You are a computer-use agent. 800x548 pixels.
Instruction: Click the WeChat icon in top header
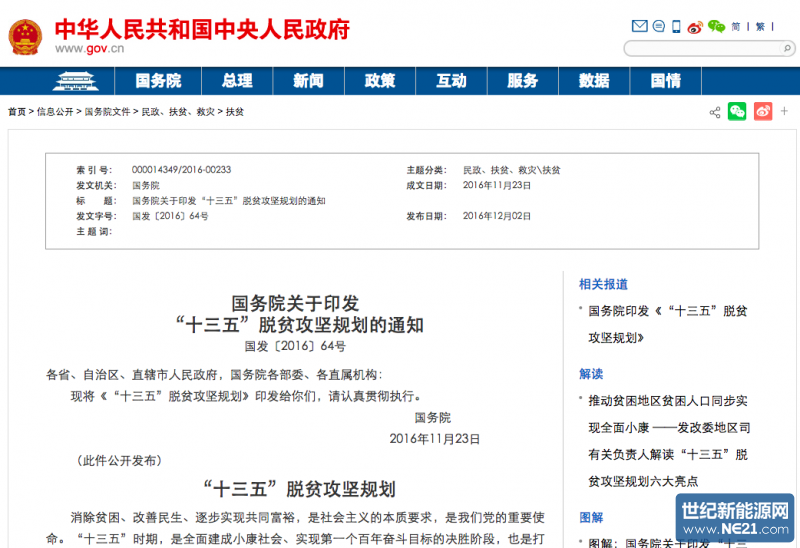pyautogui.click(x=716, y=27)
